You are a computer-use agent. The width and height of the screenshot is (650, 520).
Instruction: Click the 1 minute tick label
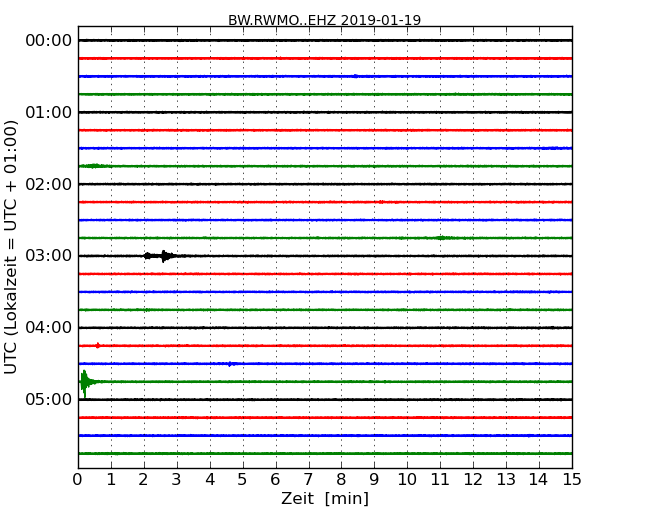click(x=111, y=479)
